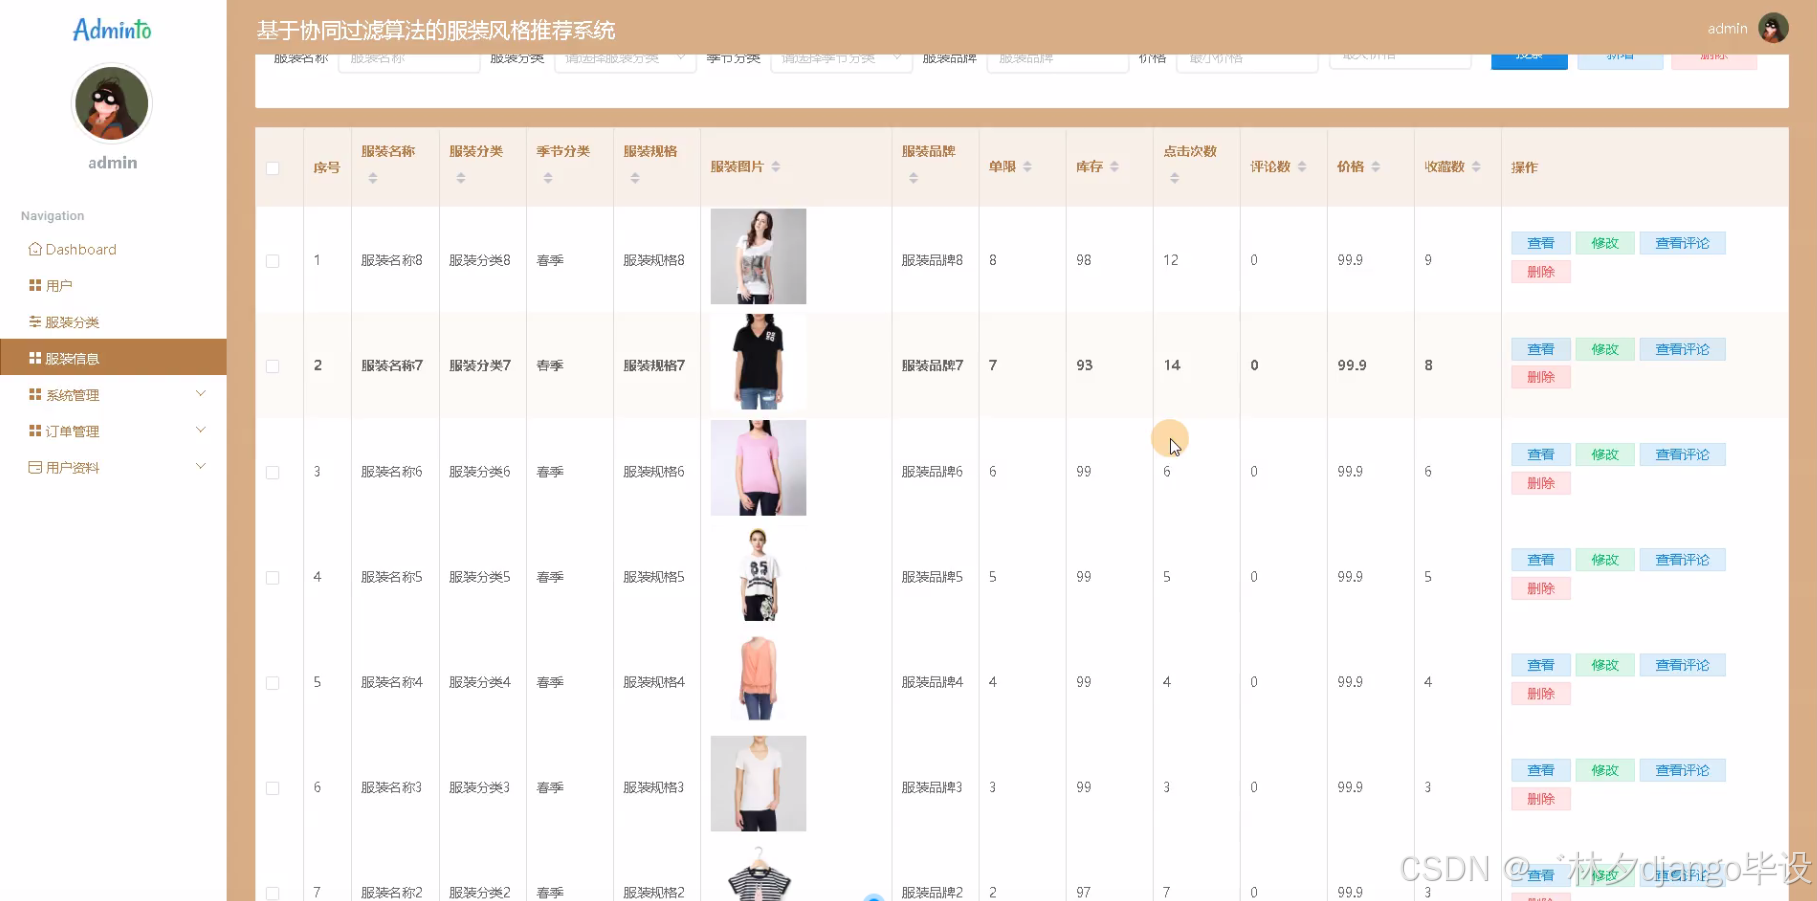This screenshot has width=1817, height=901.
Task: Click 修改 button for 服装名称7
Action: pos(1604,349)
